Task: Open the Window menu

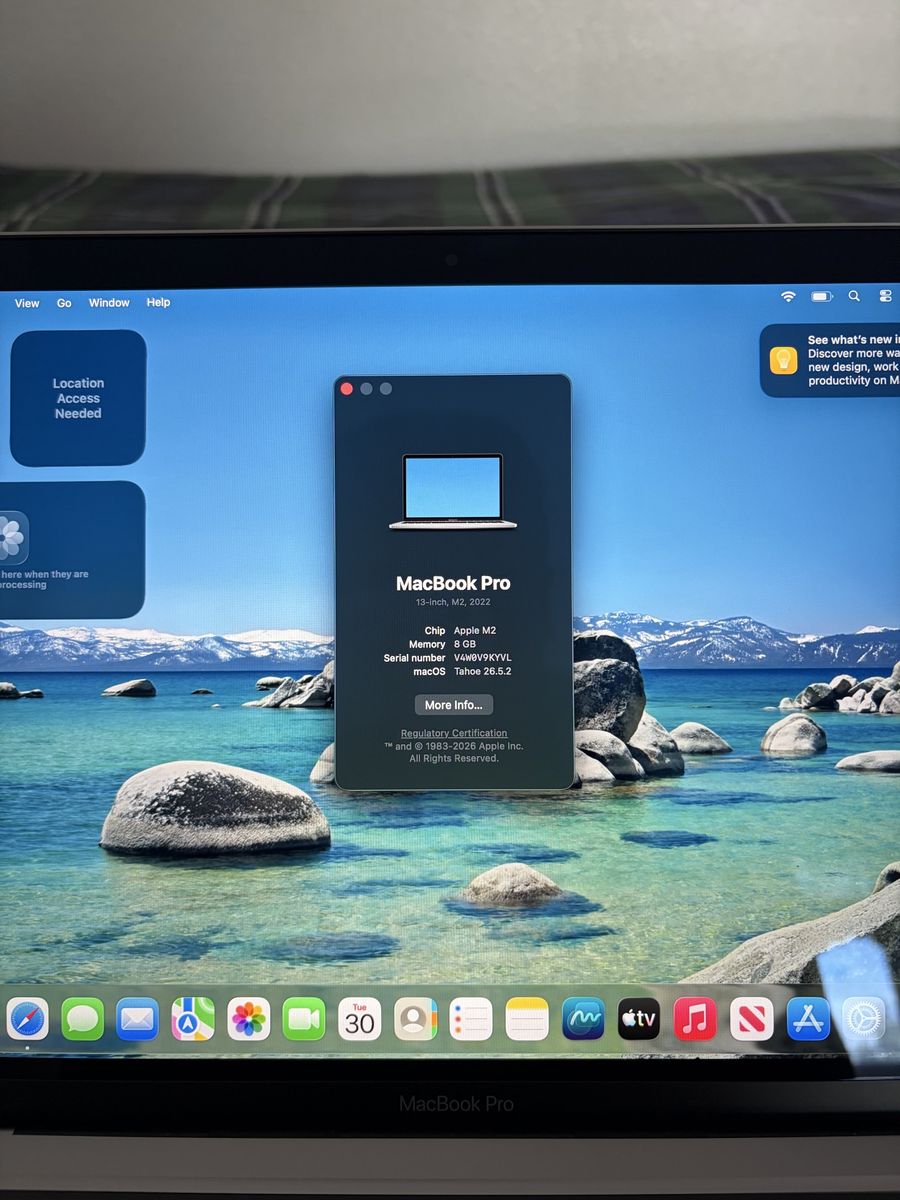Action: [109, 303]
